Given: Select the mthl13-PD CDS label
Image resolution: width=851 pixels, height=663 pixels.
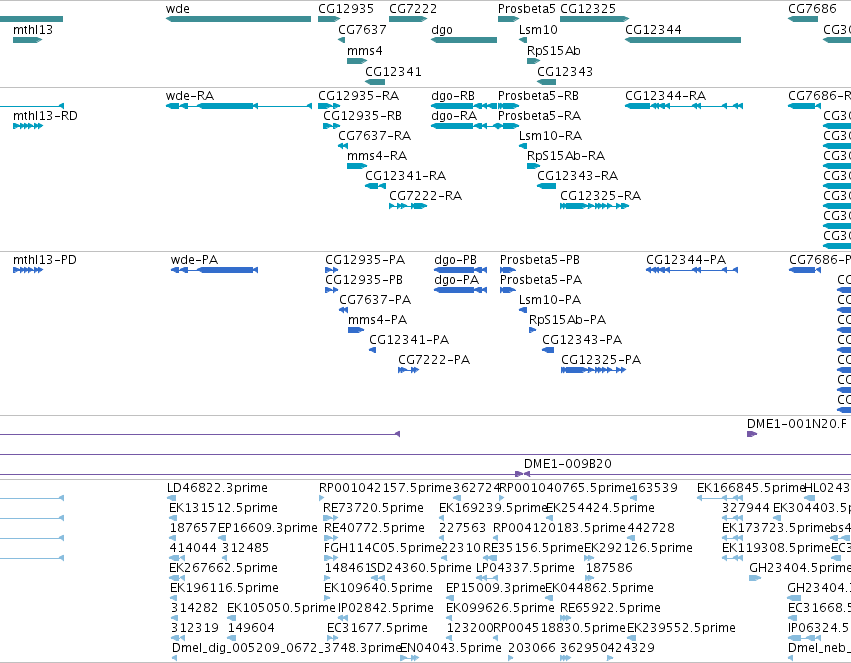Looking at the screenshot, I should point(45,260).
